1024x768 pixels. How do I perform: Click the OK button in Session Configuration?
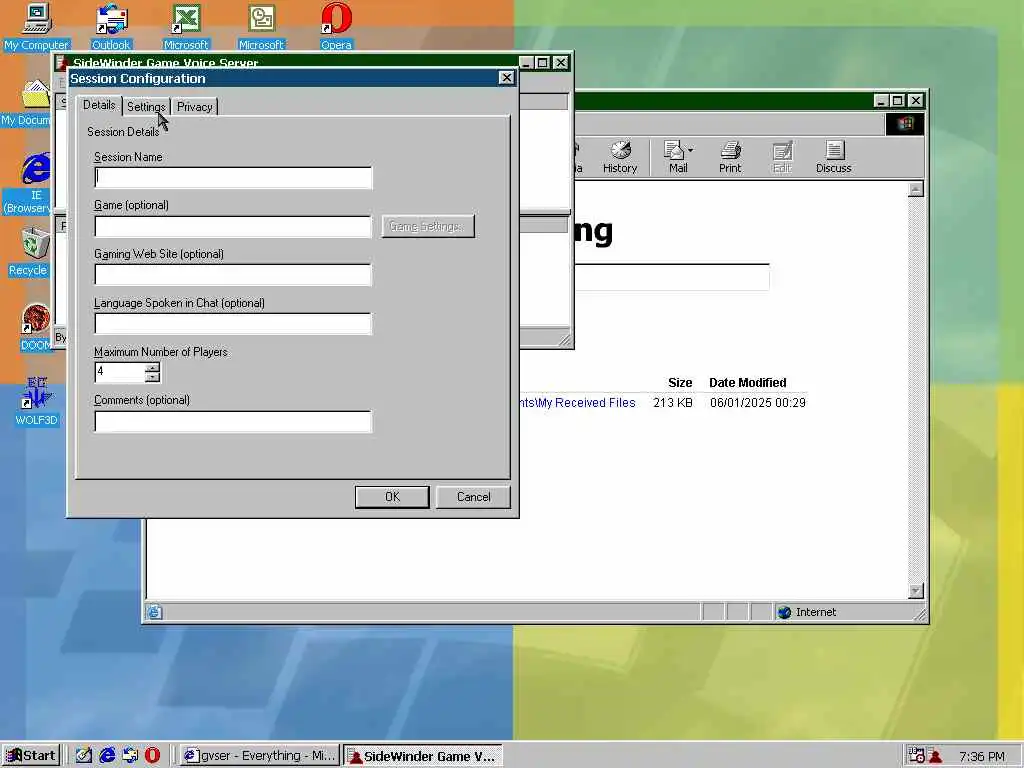pyautogui.click(x=392, y=497)
